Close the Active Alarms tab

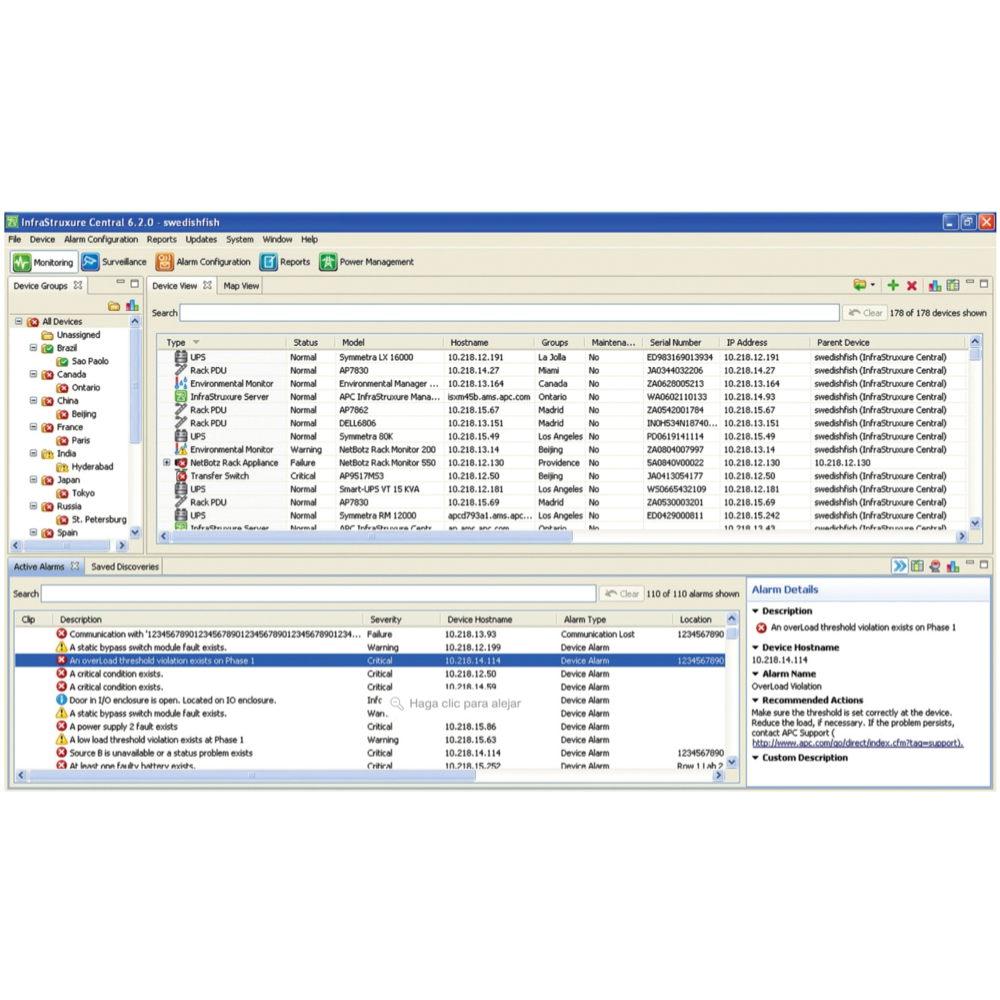[75, 566]
